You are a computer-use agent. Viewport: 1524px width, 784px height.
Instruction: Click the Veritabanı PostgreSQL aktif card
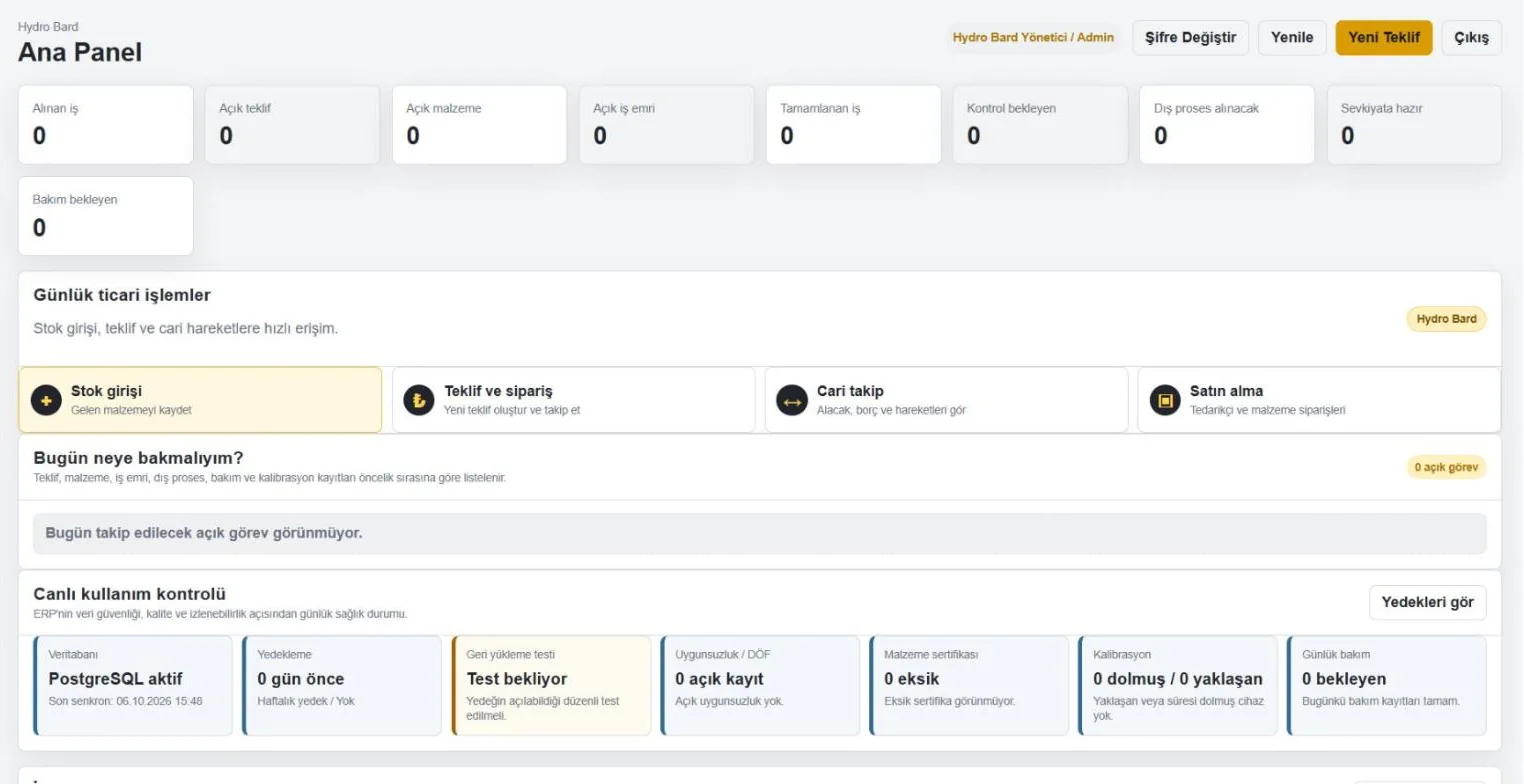133,686
